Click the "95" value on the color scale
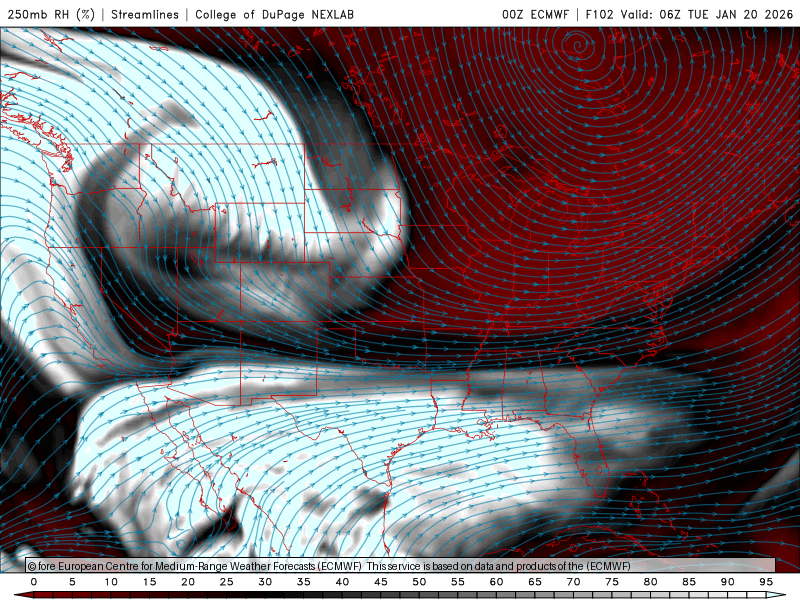The width and height of the screenshot is (800, 600). click(766, 582)
